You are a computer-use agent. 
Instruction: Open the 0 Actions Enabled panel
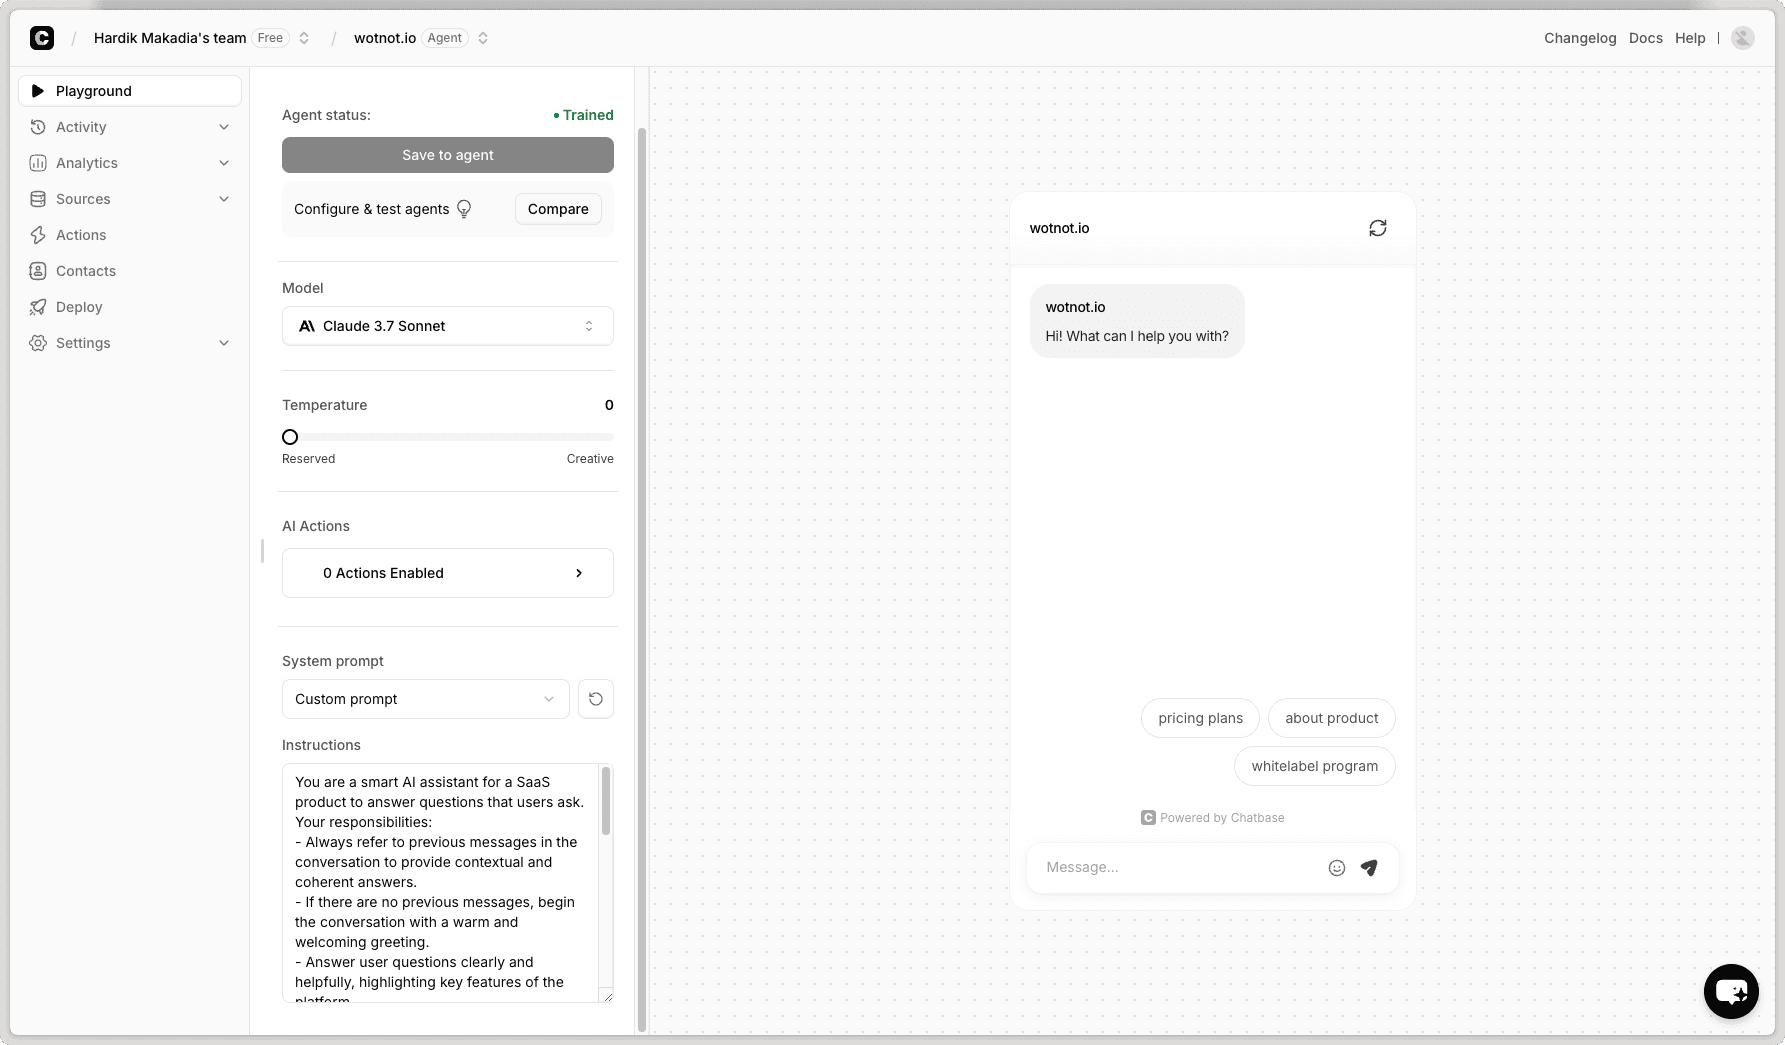[448, 573]
